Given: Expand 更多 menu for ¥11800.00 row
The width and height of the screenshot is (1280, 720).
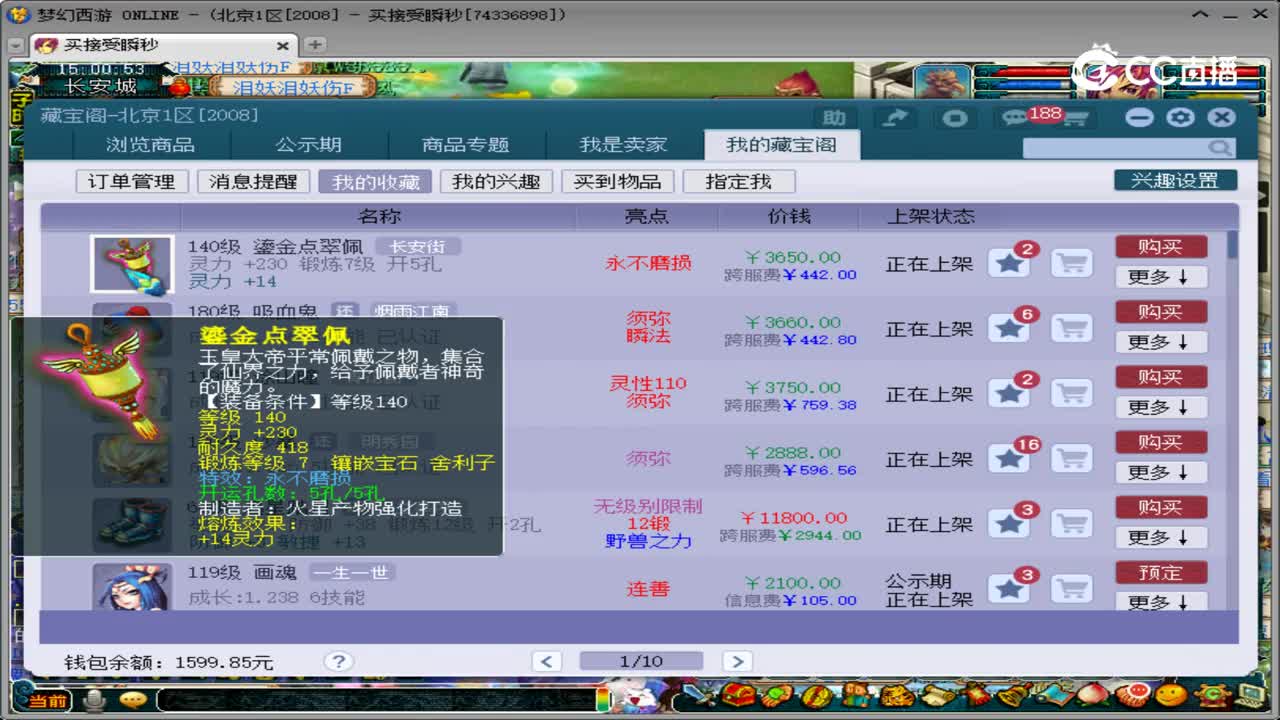Looking at the screenshot, I should [x=1160, y=537].
